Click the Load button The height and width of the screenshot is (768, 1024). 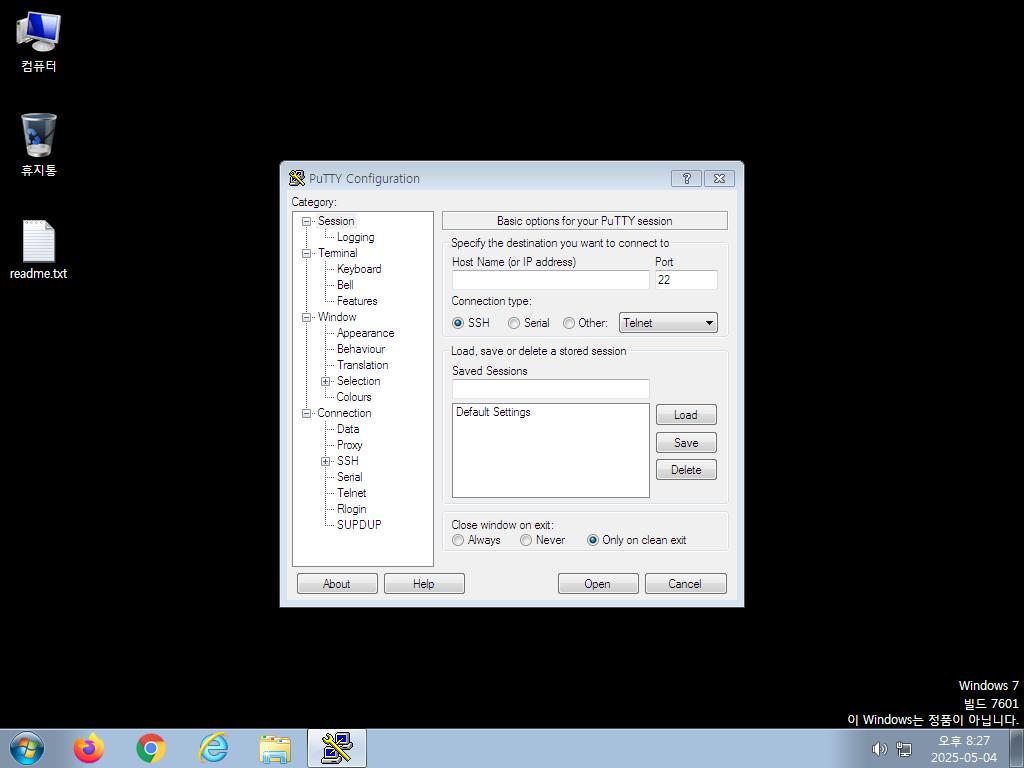(x=686, y=415)
